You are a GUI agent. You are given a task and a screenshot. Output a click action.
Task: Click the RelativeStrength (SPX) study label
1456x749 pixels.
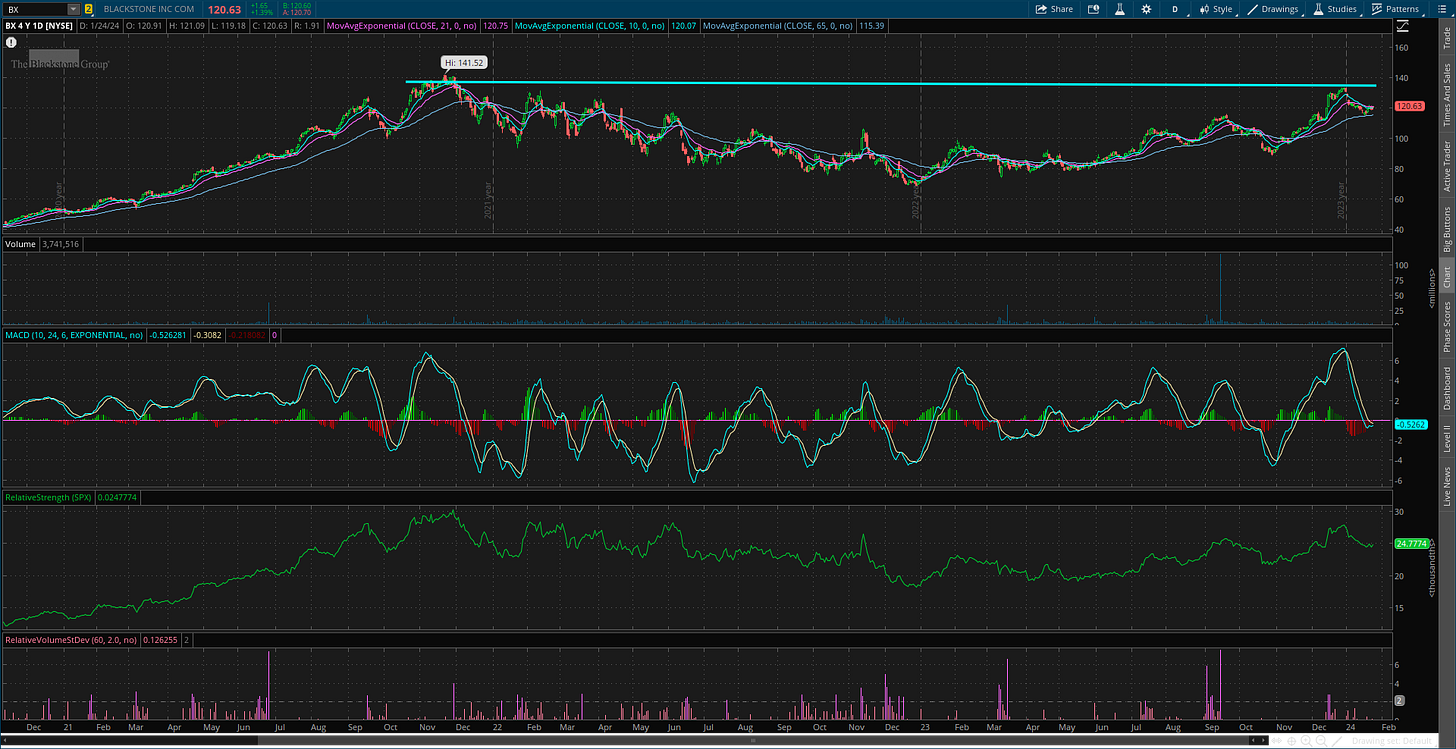click(49, 496)
